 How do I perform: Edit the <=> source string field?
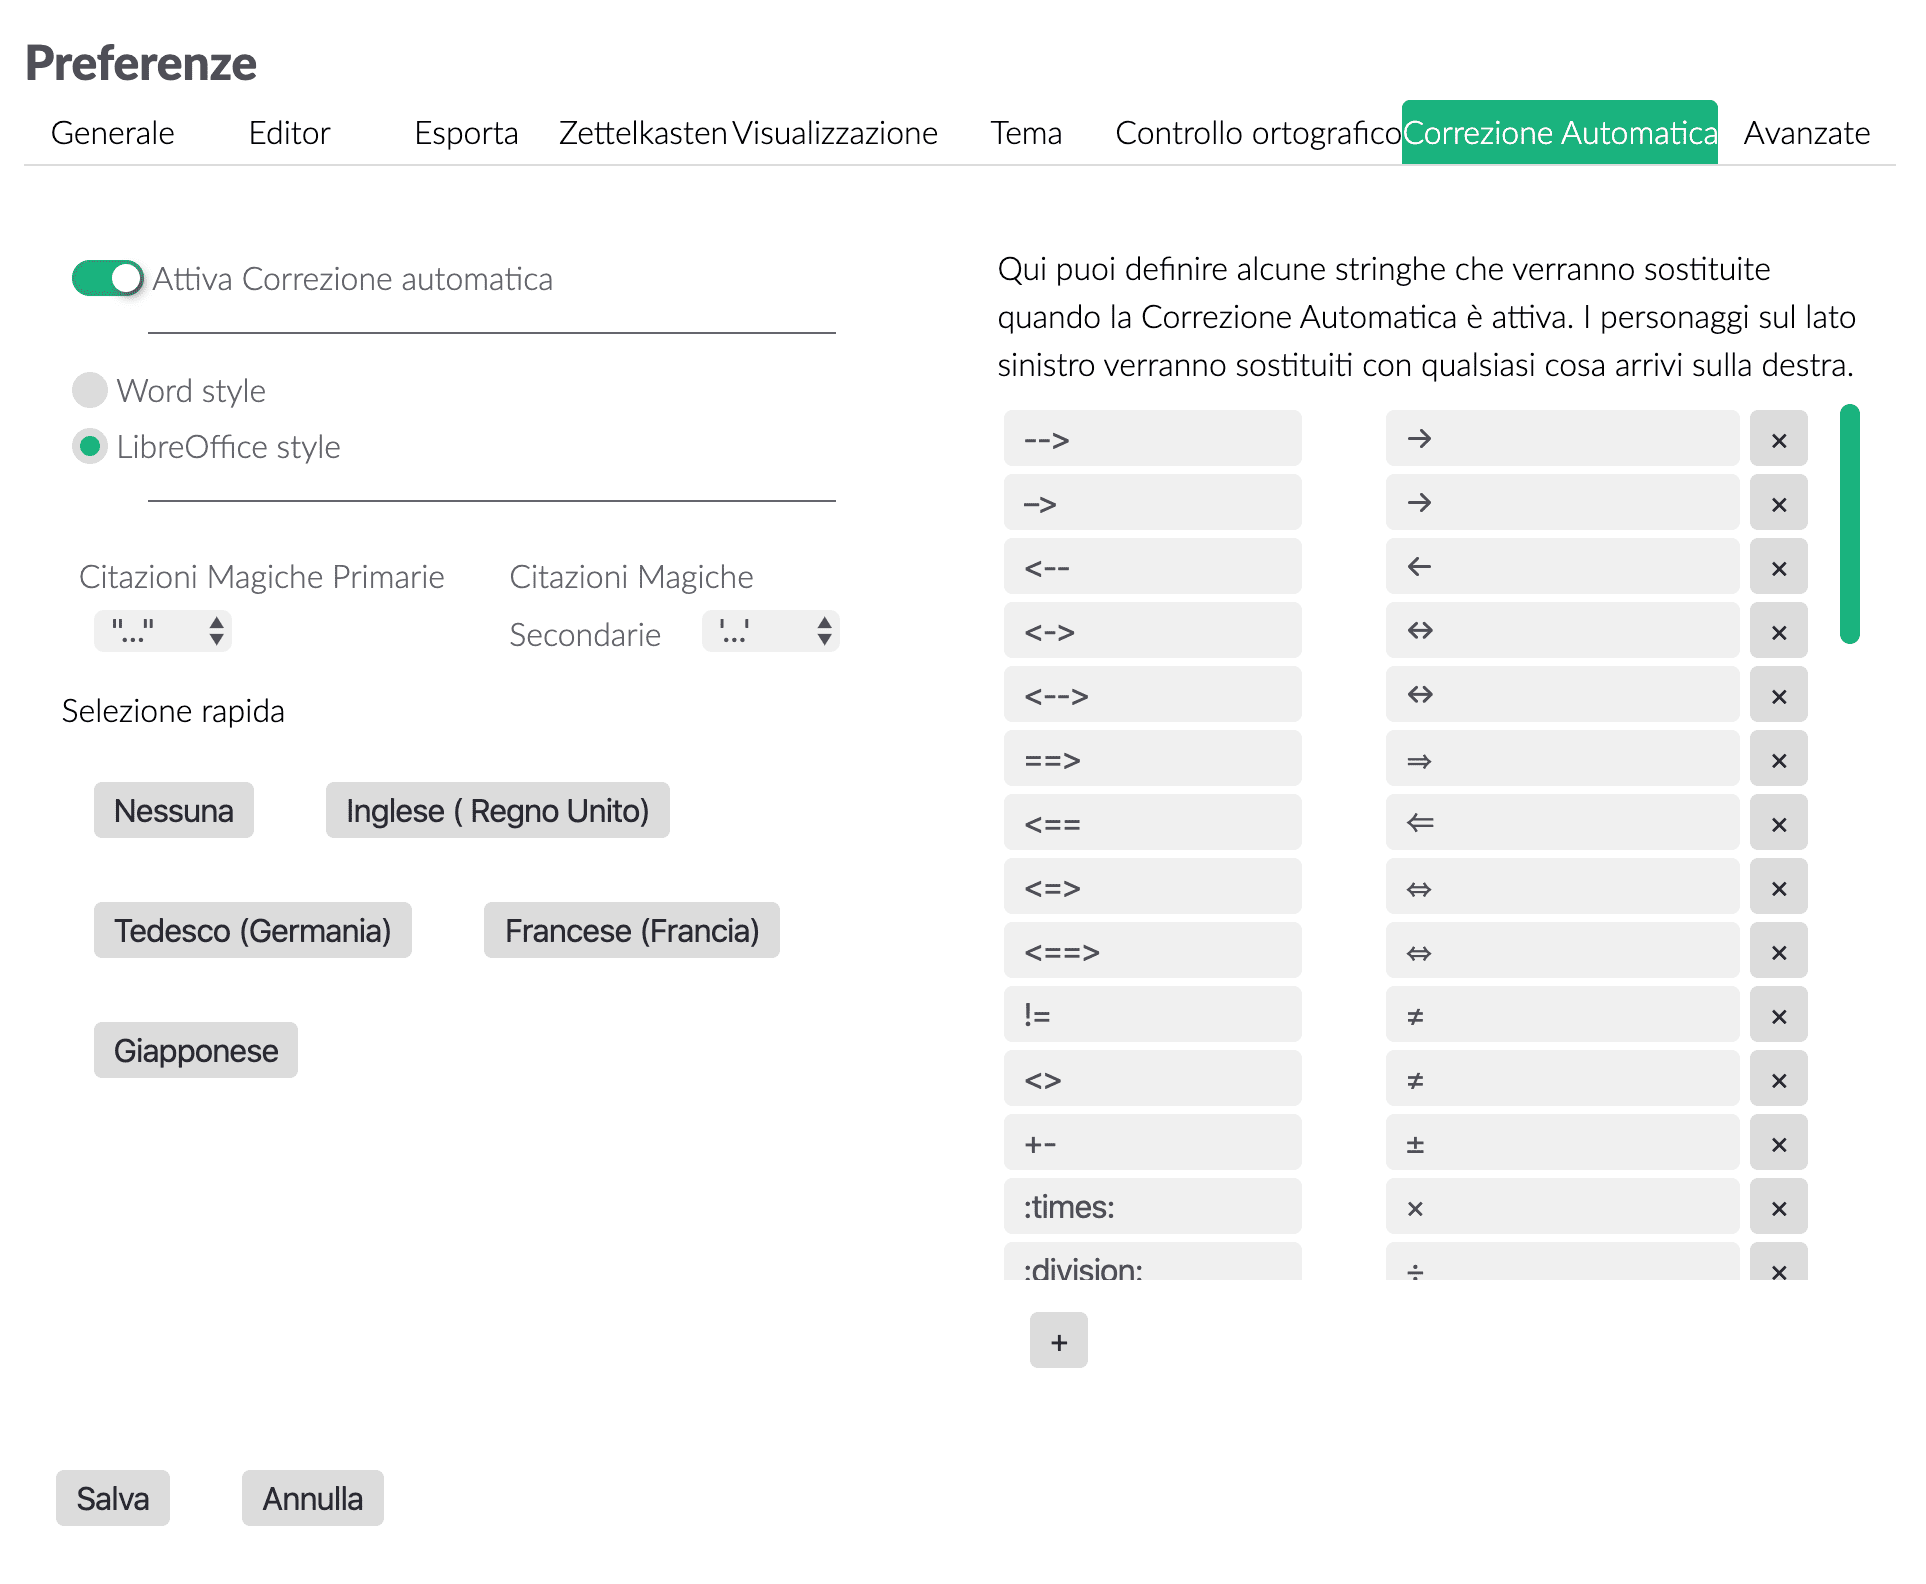tap(1153, 887)
